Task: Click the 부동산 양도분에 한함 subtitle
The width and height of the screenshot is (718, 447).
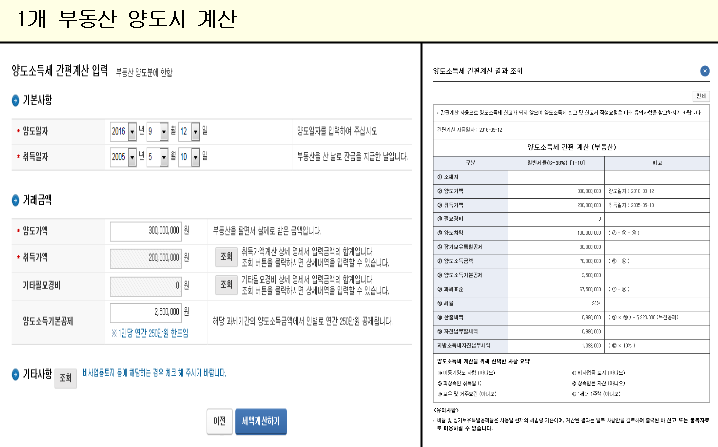Action: [144, 72]
